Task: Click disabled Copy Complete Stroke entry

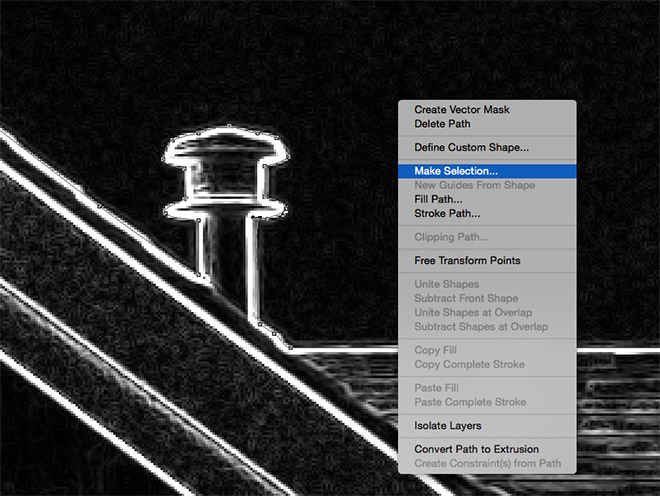Action: point(487,364)
